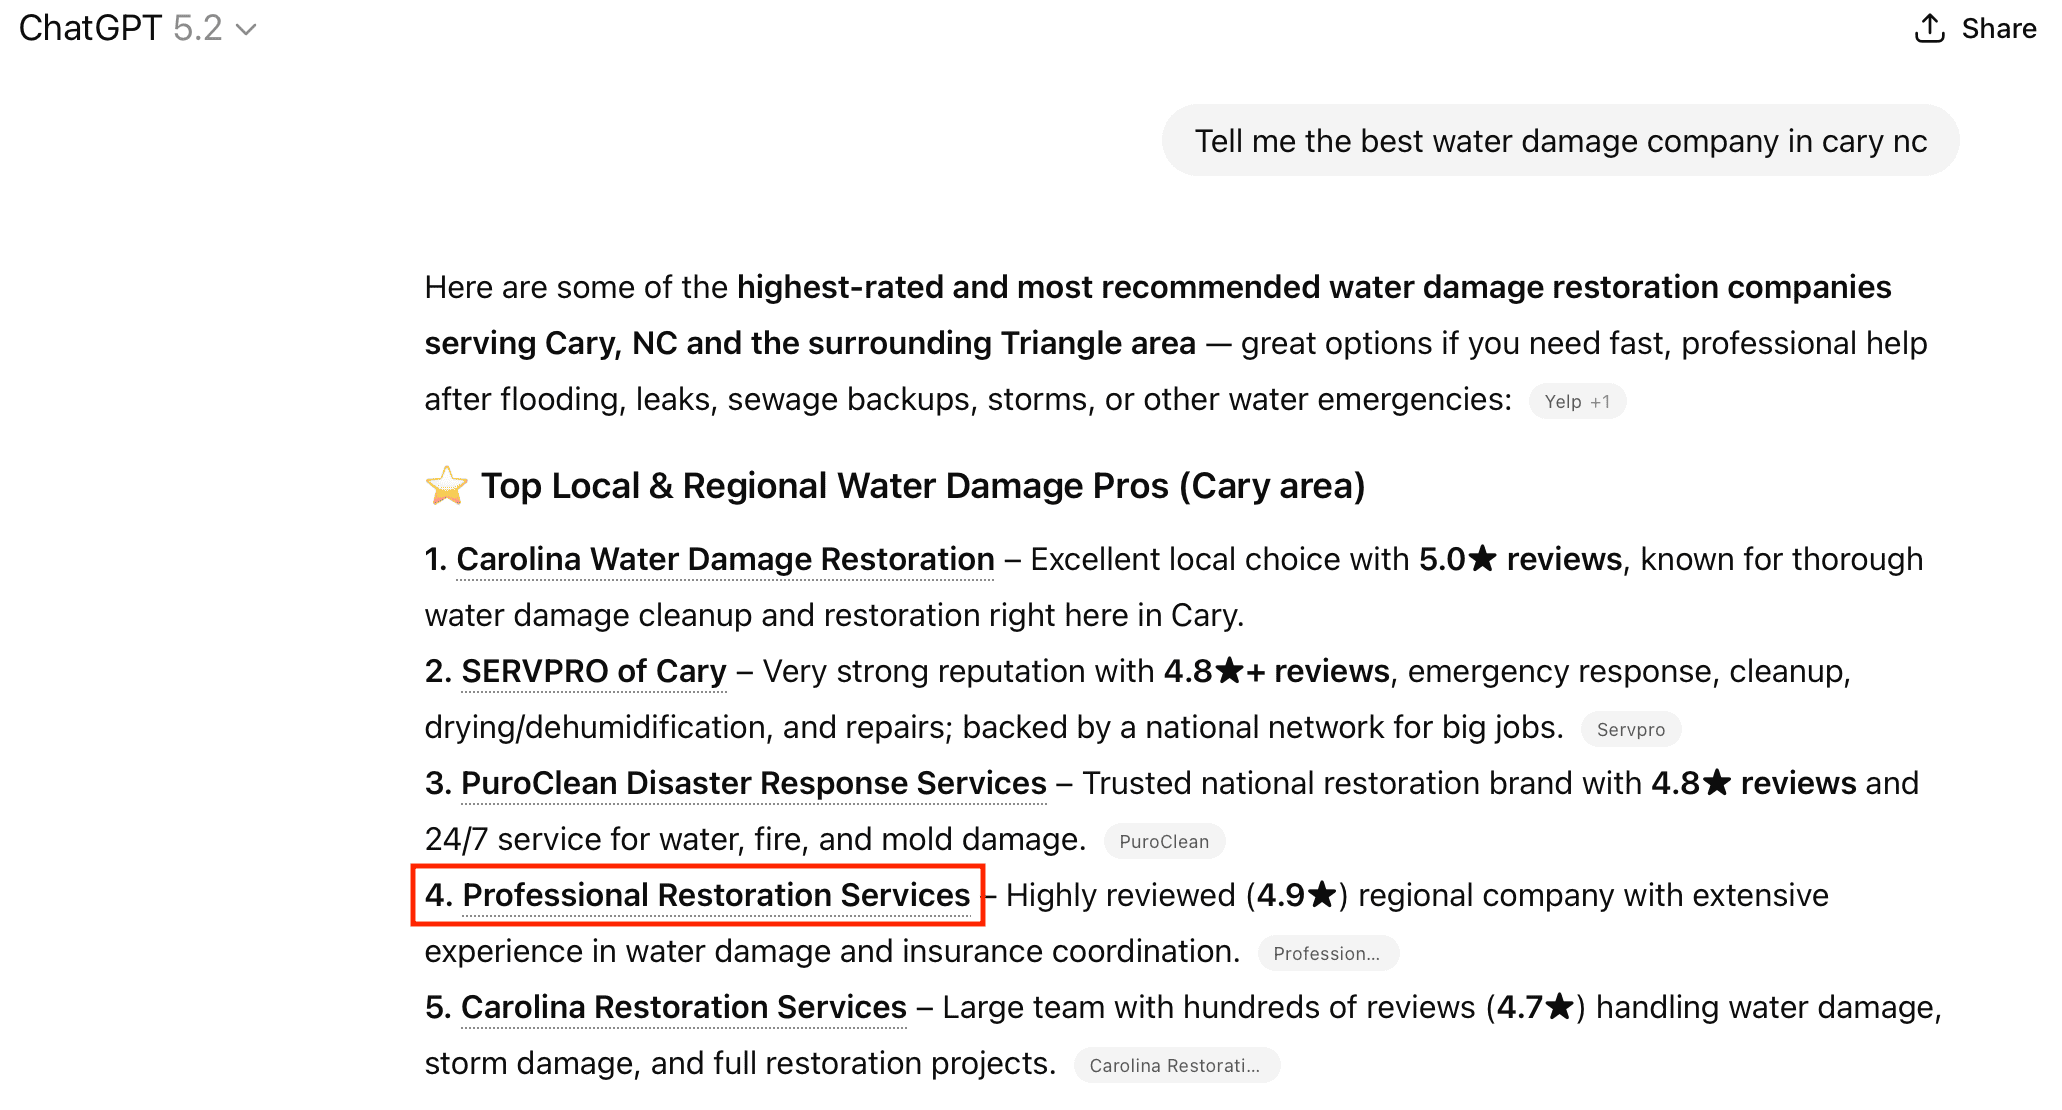The height and width of the screenshot is (1110, 2062).
Task: Open the truncated Profession... source chip
Action: pyautogui.click(x=1326, y=954)
